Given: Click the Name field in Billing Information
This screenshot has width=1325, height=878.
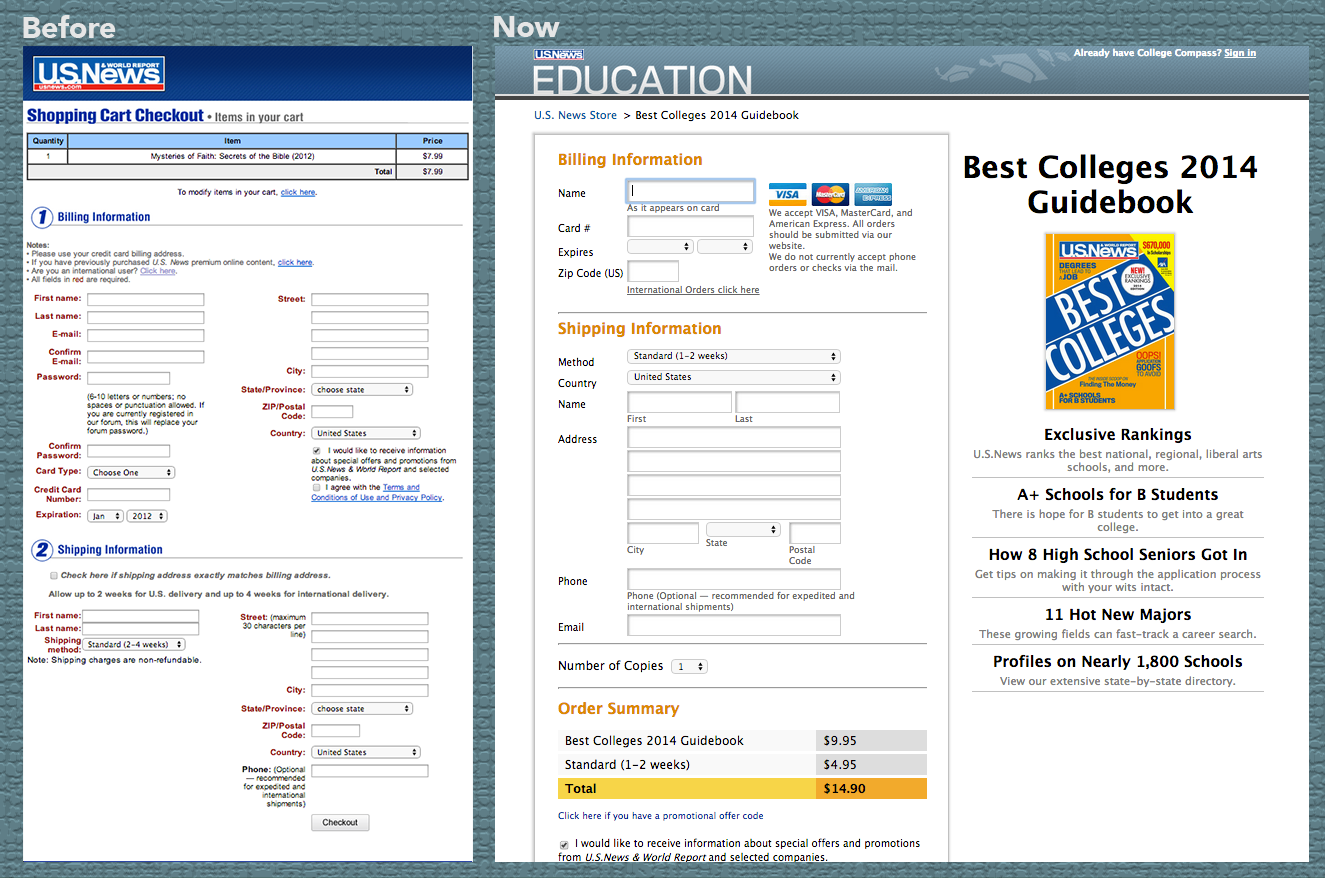Looking at the screenshot, I should (690, 191).
